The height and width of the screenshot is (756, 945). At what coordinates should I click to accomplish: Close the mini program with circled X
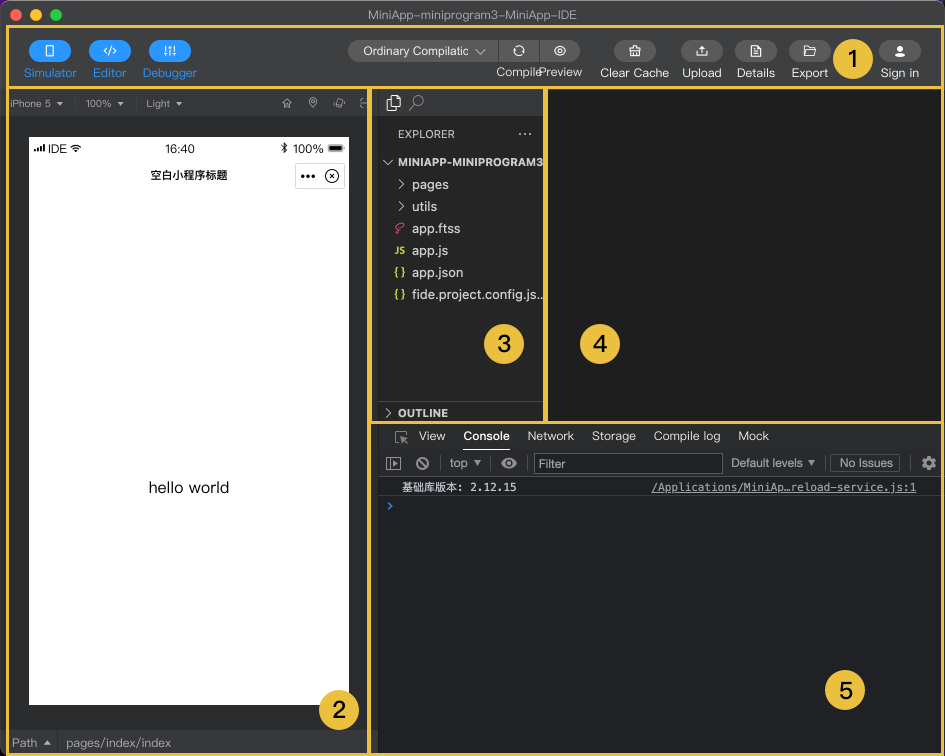(x=331, y=176)
